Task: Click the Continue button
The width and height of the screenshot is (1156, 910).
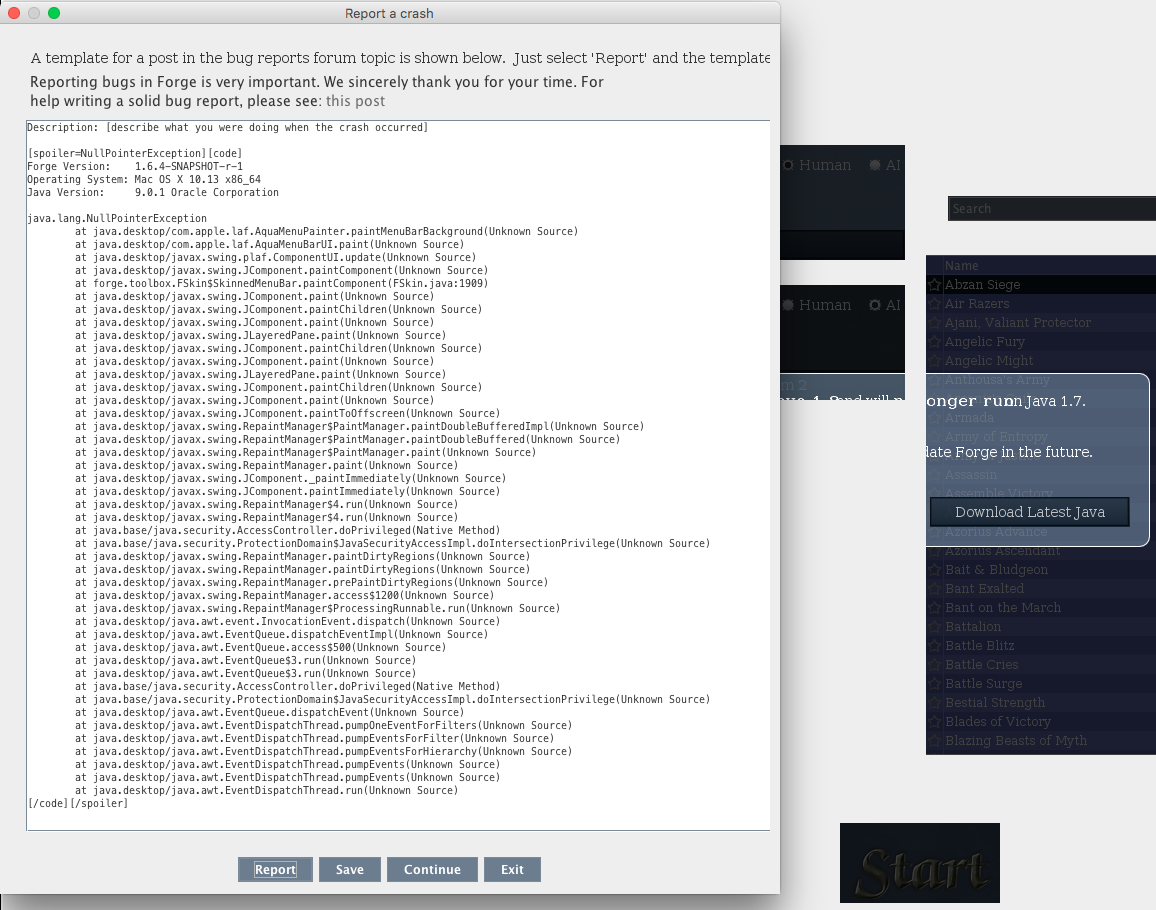Action: 432,870
